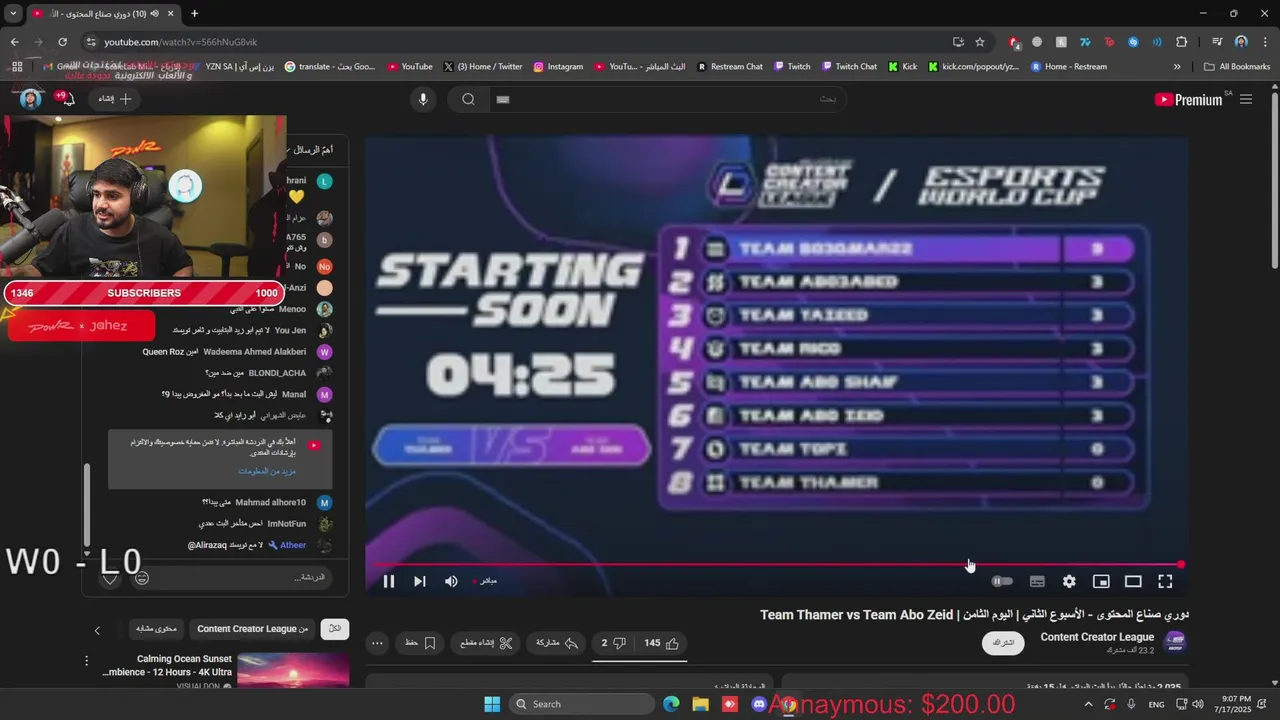Viewport: 1280px width, 720px height.
Task: Expand Top chat mode dropdown
Action: [x=311, y=150]
